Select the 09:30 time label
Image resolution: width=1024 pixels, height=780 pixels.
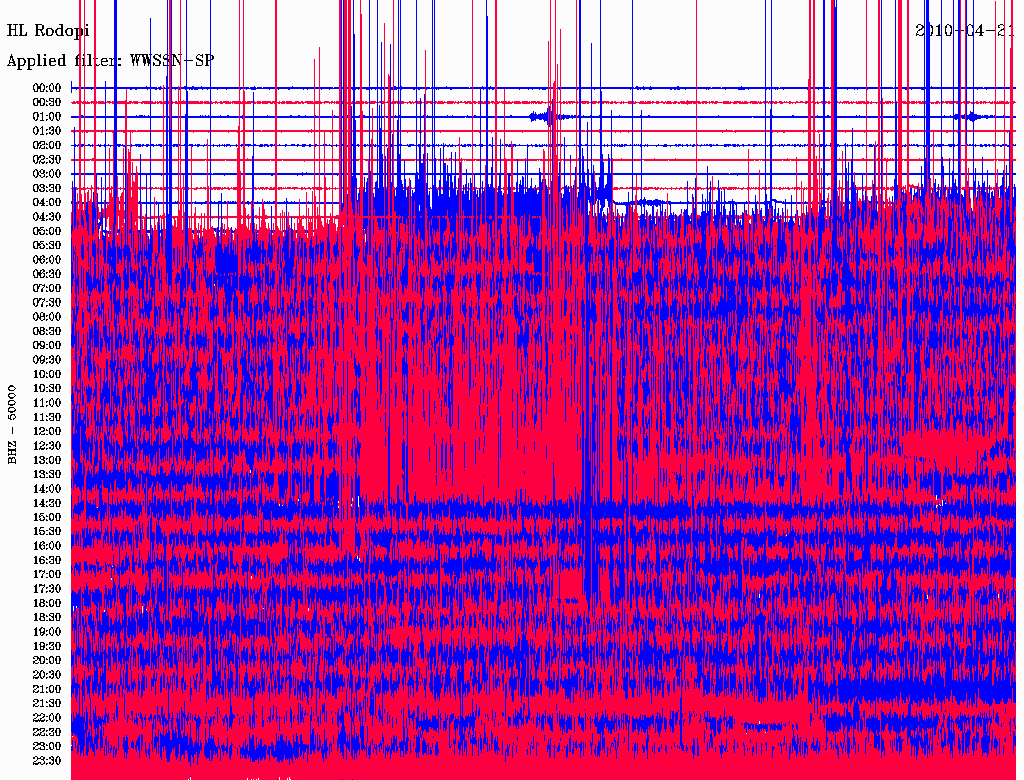coord(47,359)
